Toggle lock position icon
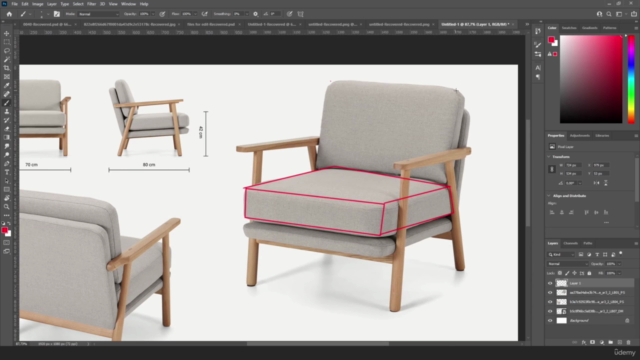640x360 pixels. (x=574, y=273)
